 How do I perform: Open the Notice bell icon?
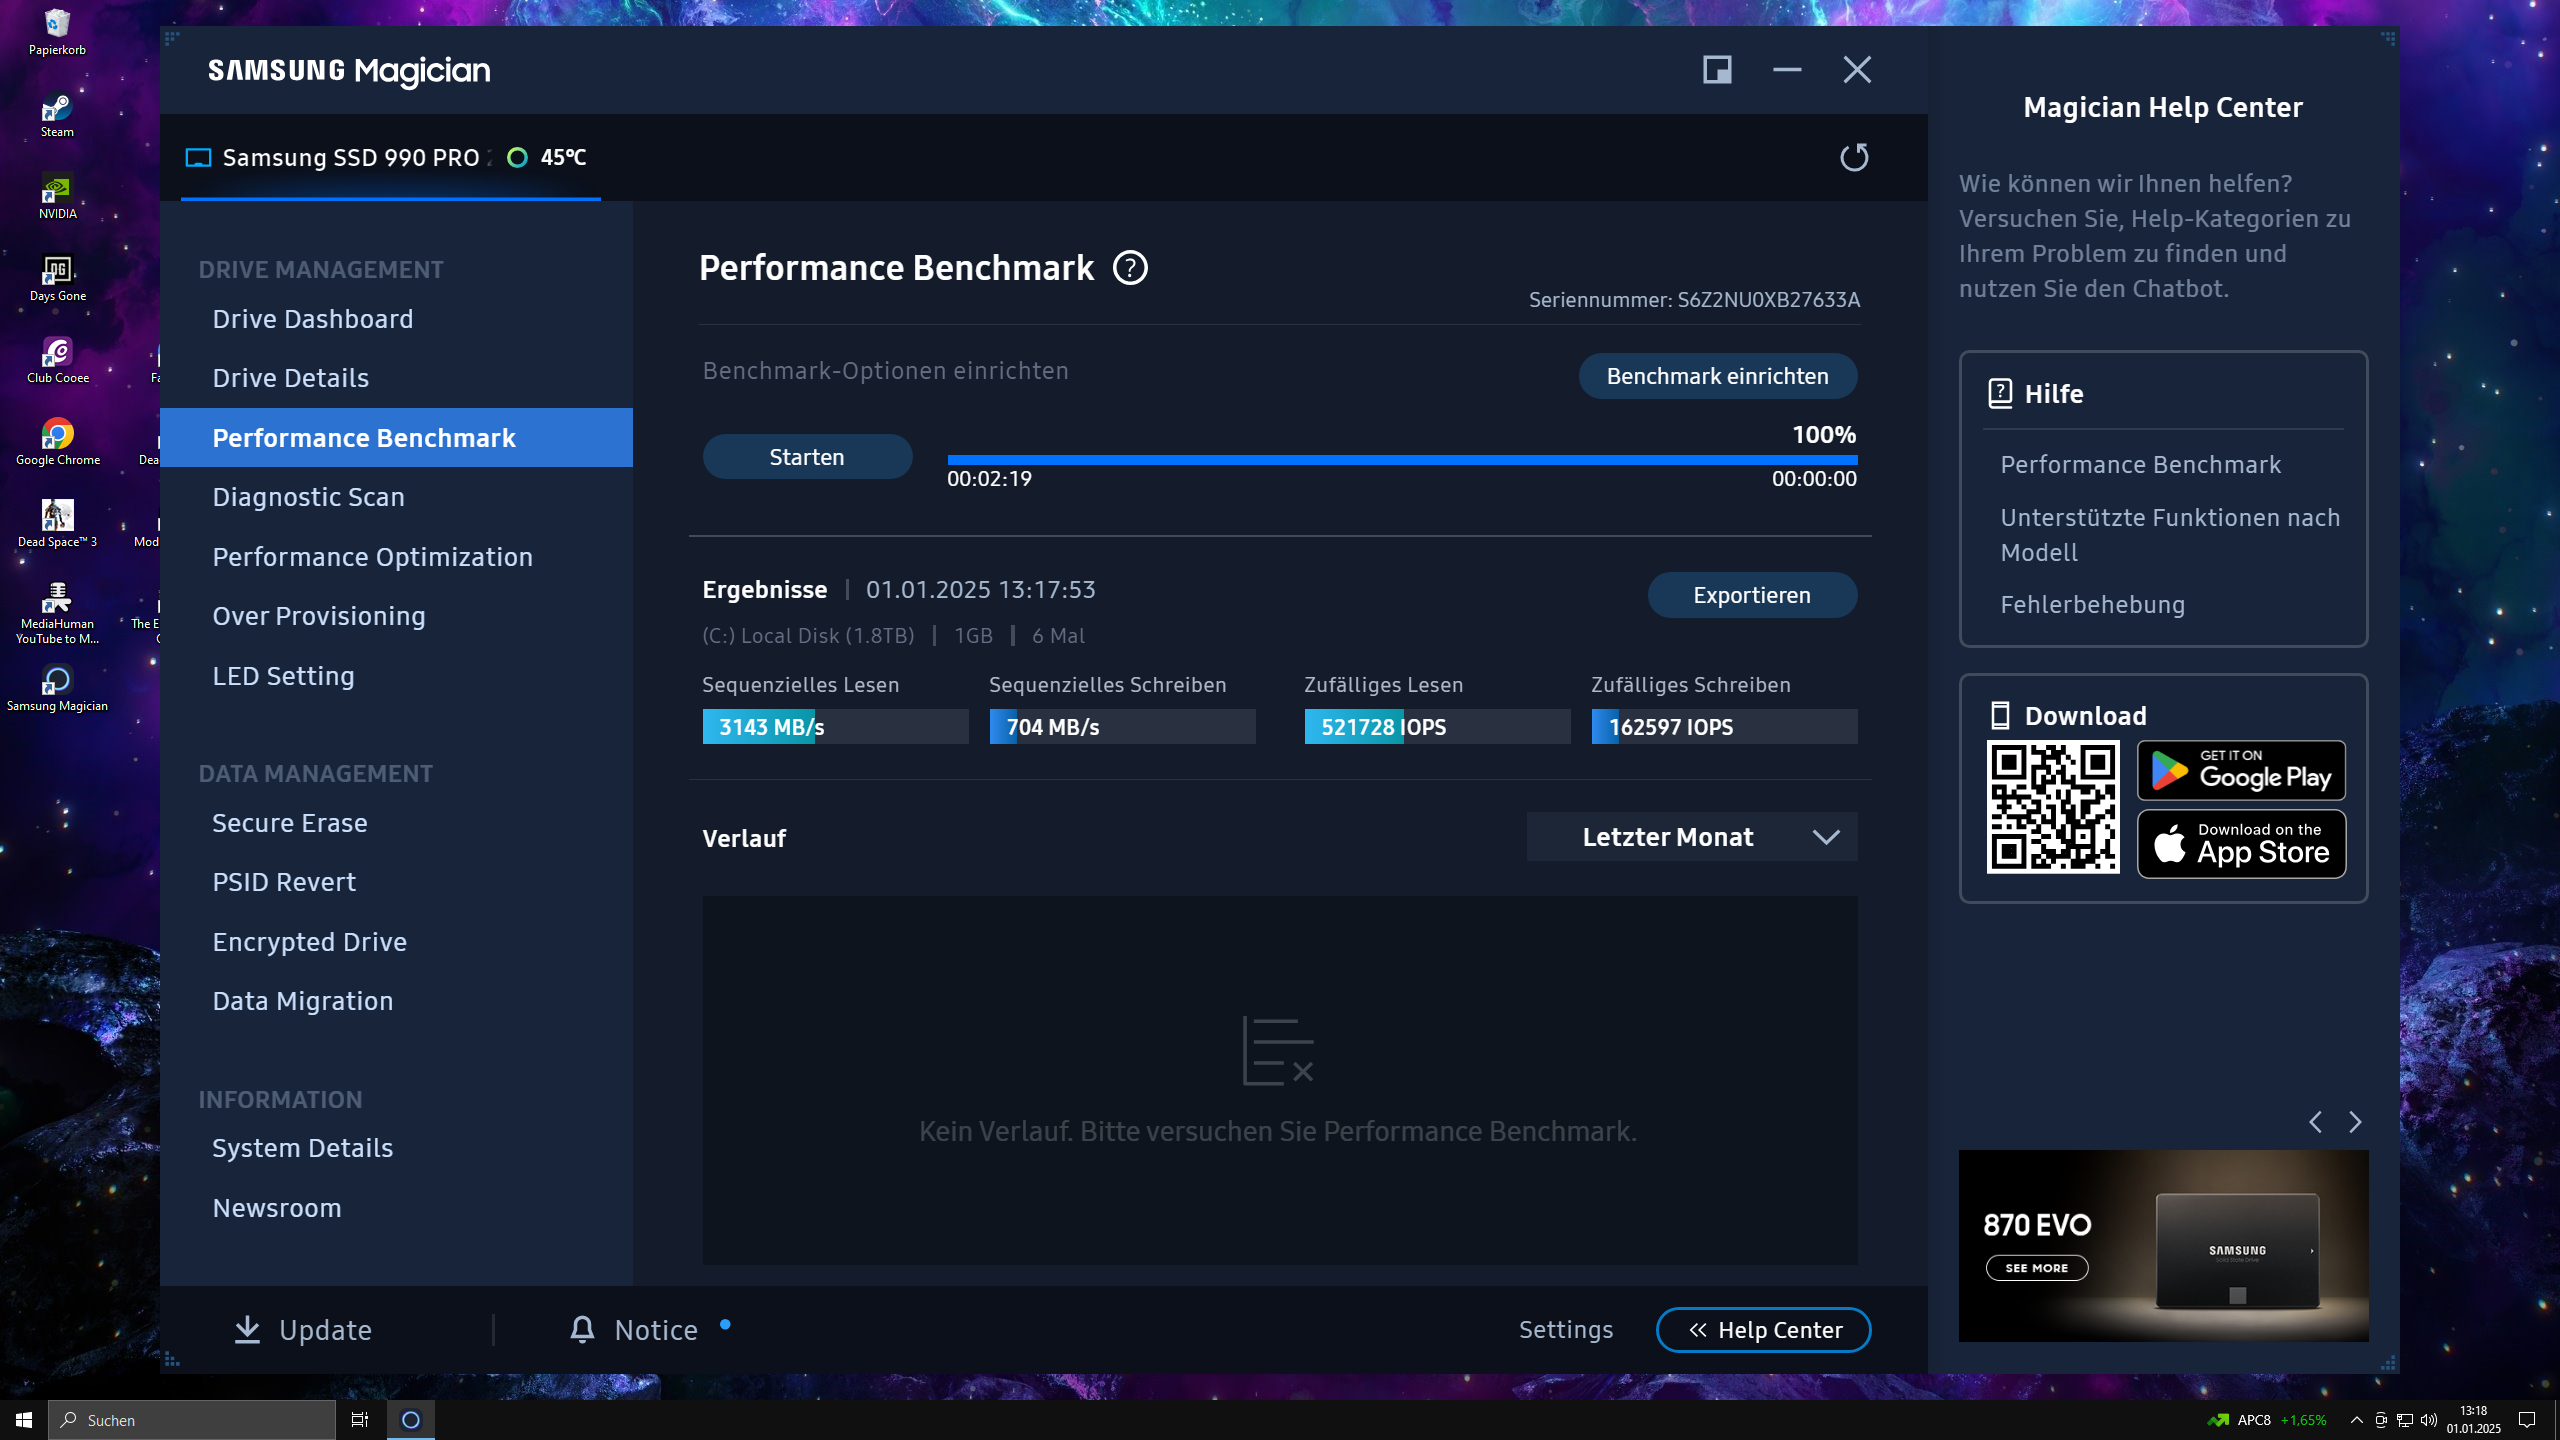583,1330
